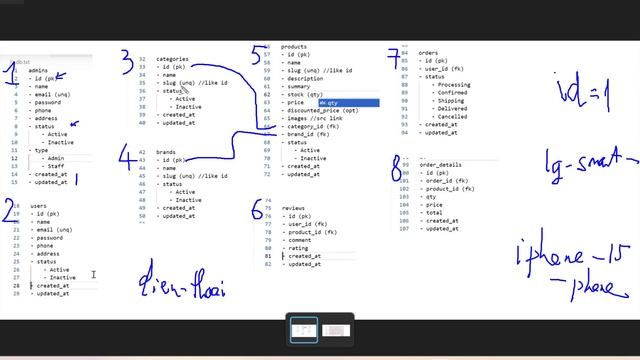
Task: Click the 'Delivered' status line
Action: 452,108
